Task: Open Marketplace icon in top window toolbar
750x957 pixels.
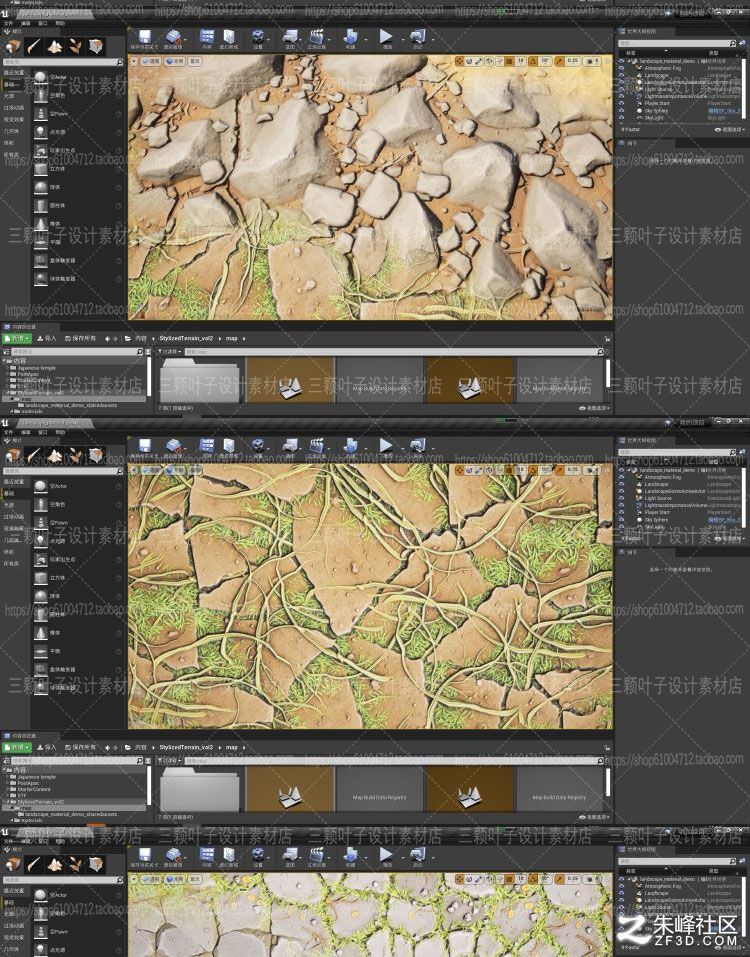Action: (229, 38)
